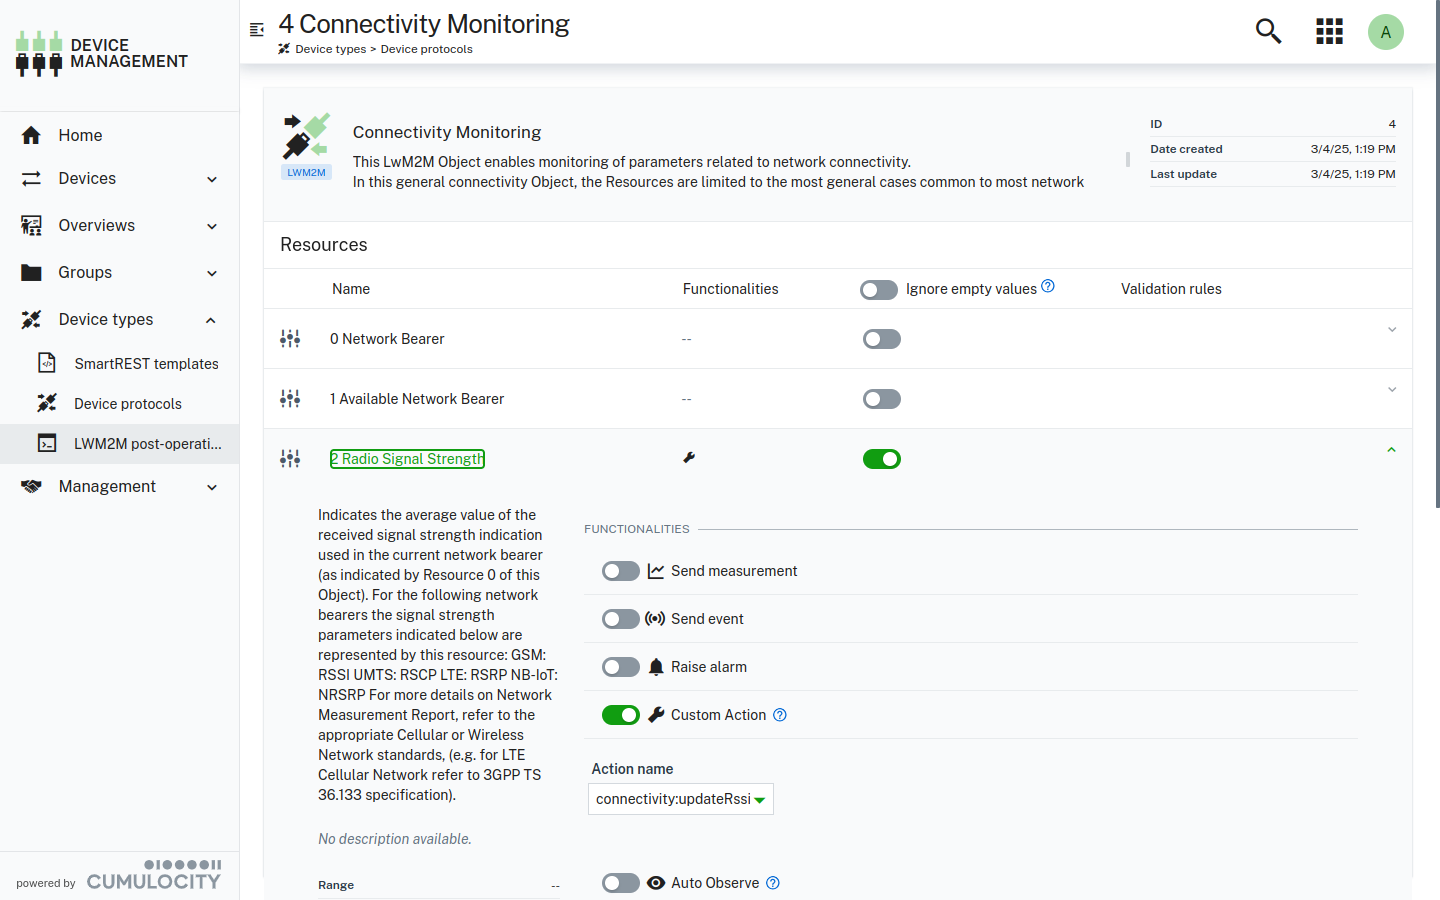This screenshot has width=1440, height=900.
Task: Disable the Custom Action toggle
Action: [620, 715]
